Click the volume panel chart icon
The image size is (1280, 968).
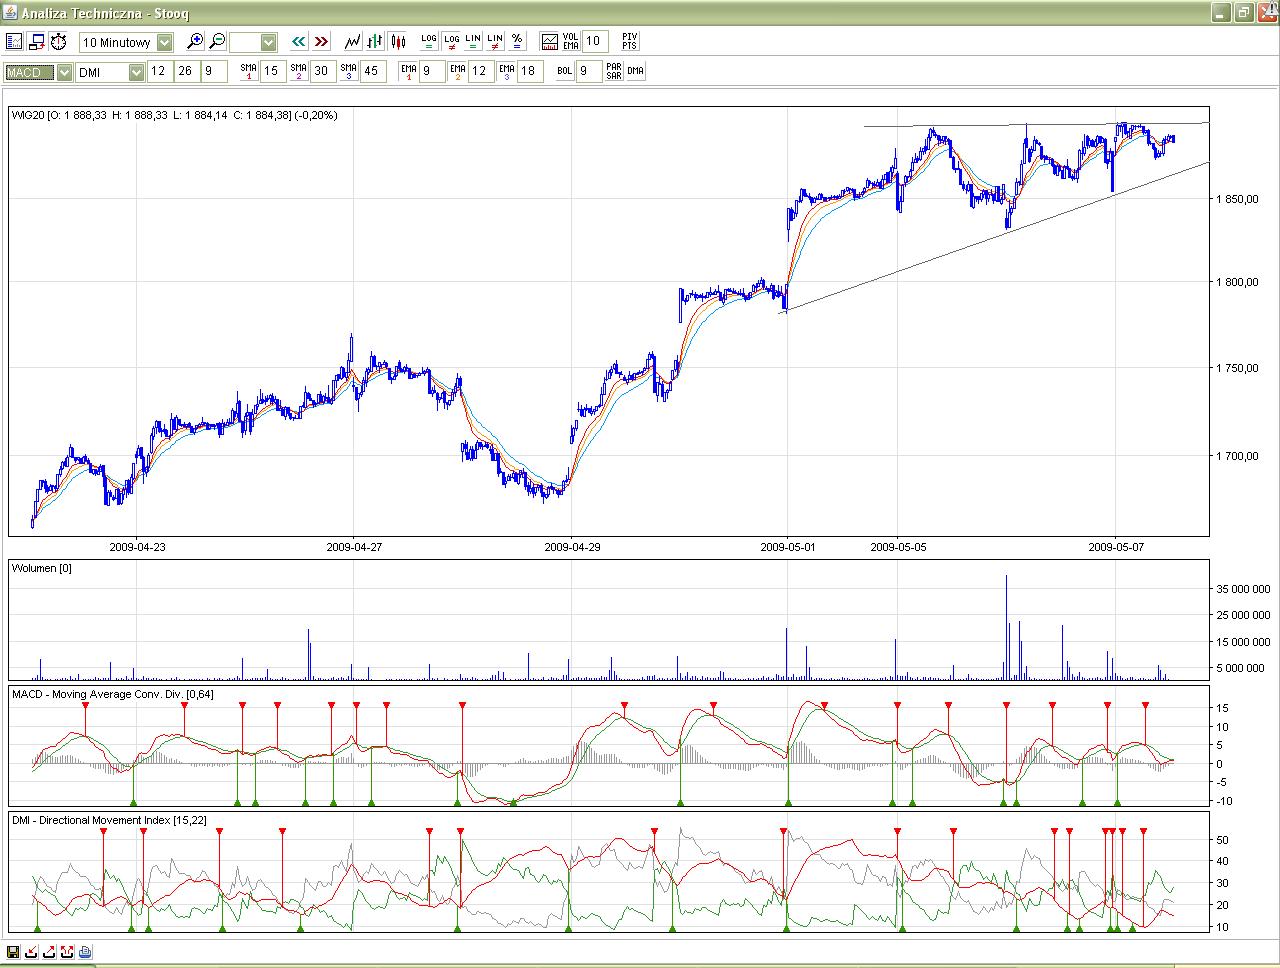[549, 42]
